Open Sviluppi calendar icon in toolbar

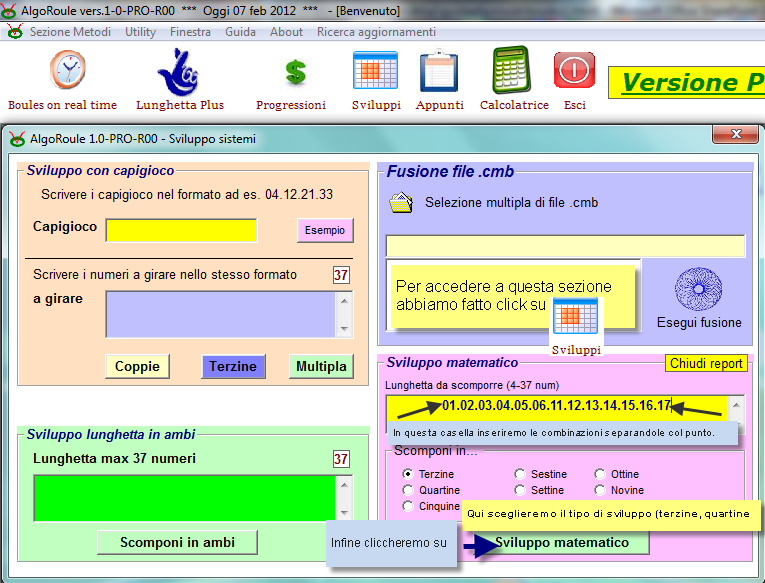pyautogui.click(x=375, y=70)
